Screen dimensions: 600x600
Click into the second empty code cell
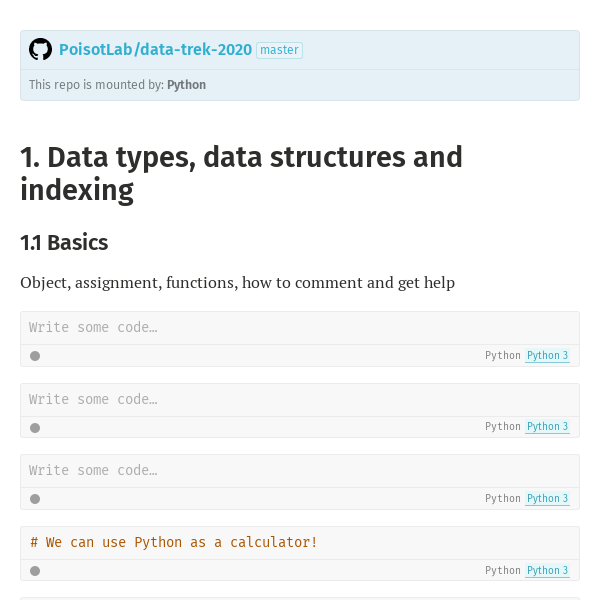pyautogui.click(x=300, y=400)
